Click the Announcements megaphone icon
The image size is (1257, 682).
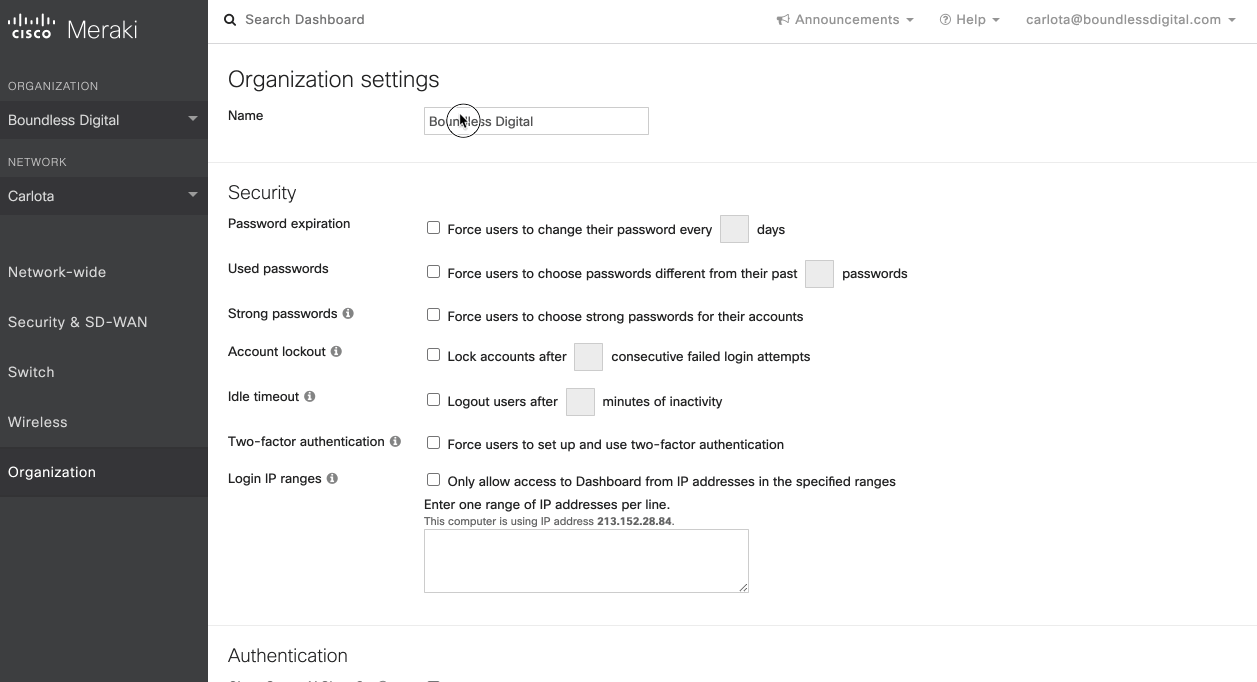(x=783, y=20)
